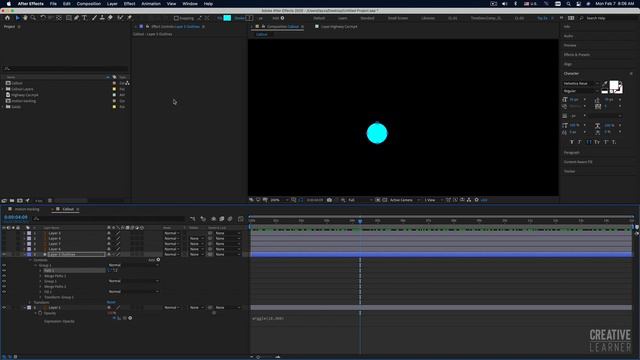Toggle visibility of Fill 1
640x360 pixels.
pyautogui.click(x=4, y=292)
